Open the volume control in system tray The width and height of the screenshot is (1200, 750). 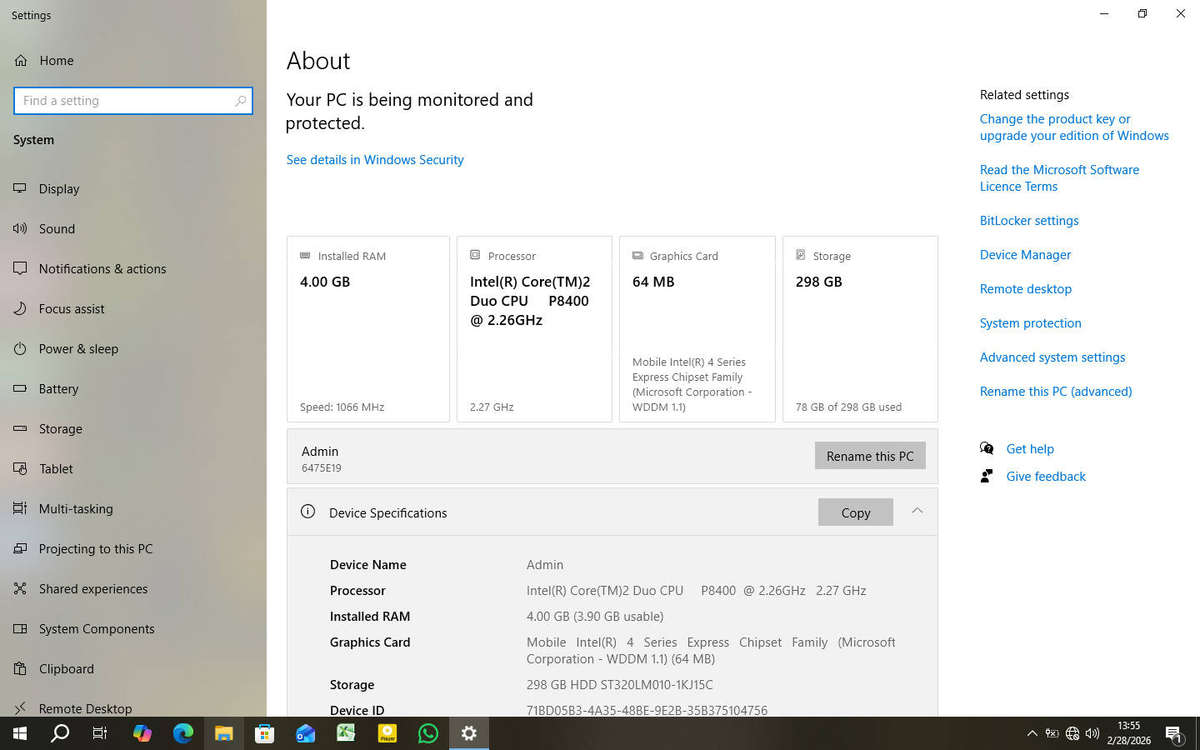click(1092, 733)
